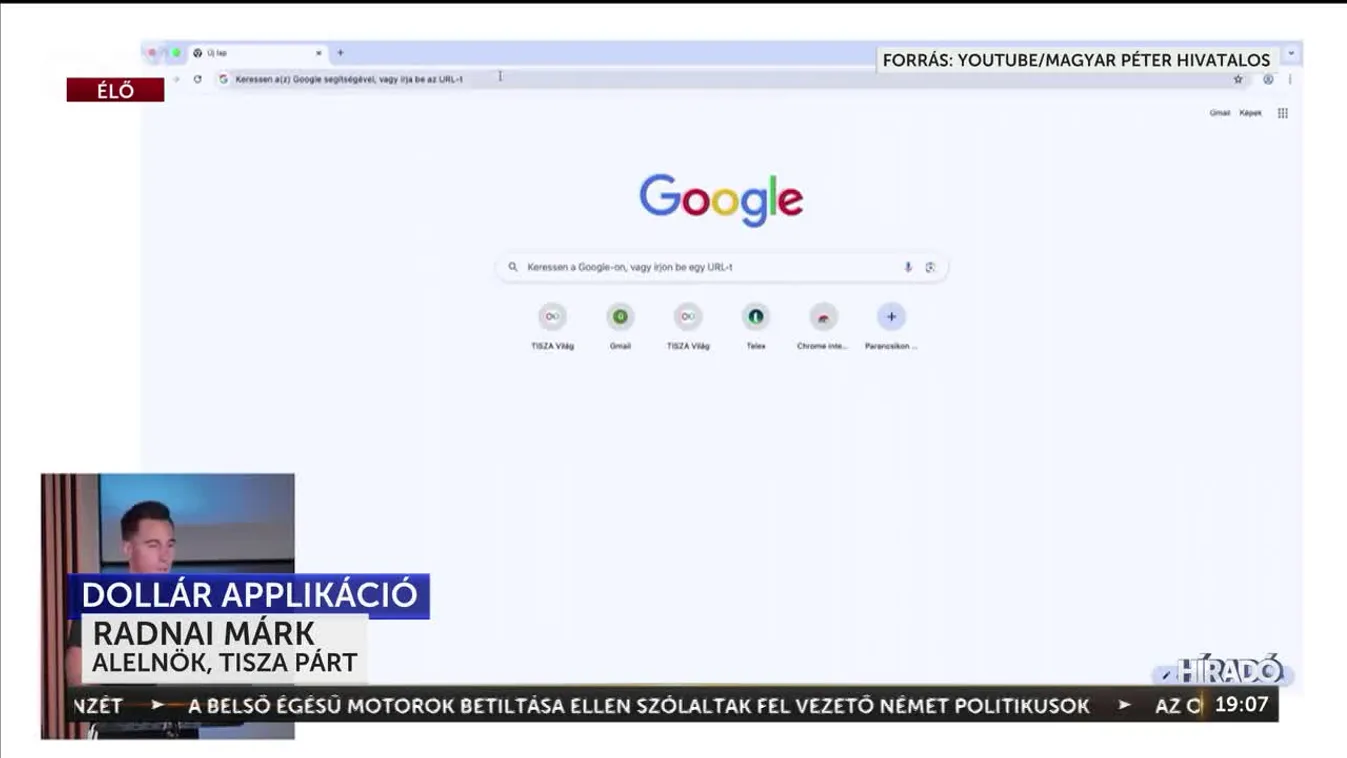Expand the browser customization chevron at top right
The height and width of the screenshot is (758, 1347).
click(x=1291, y=54)
